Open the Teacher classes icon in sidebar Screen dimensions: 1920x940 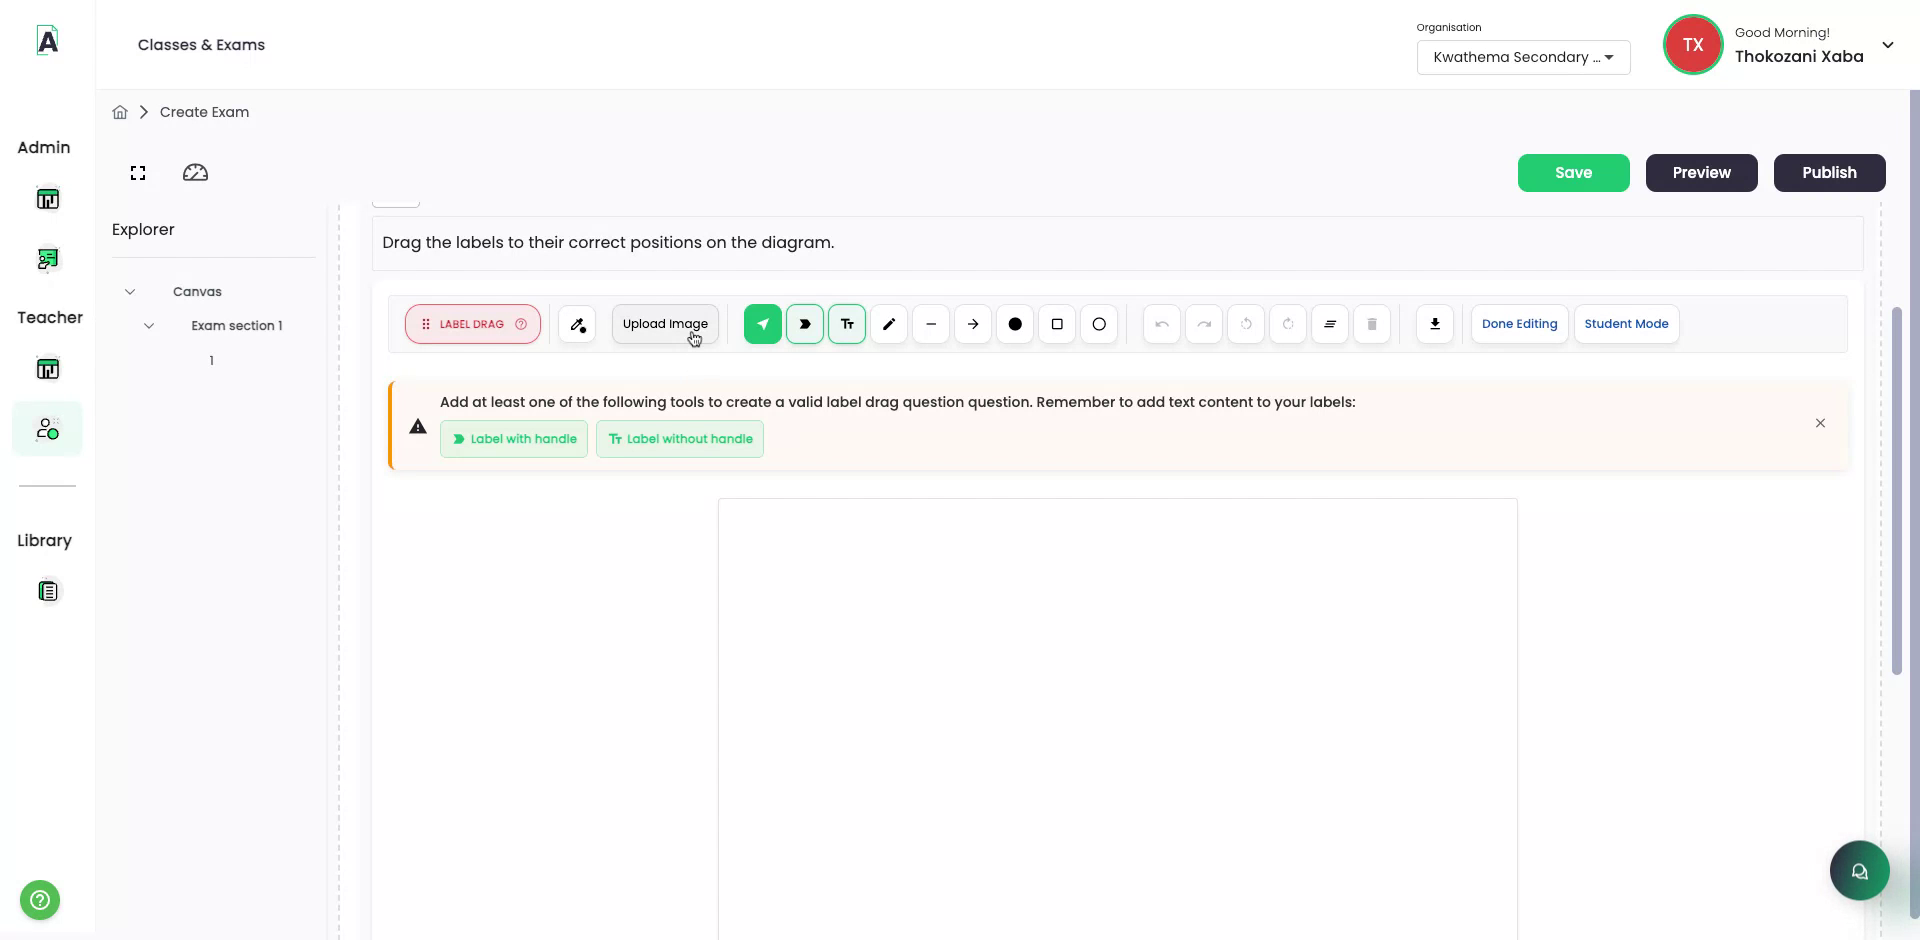click(48, 368)
